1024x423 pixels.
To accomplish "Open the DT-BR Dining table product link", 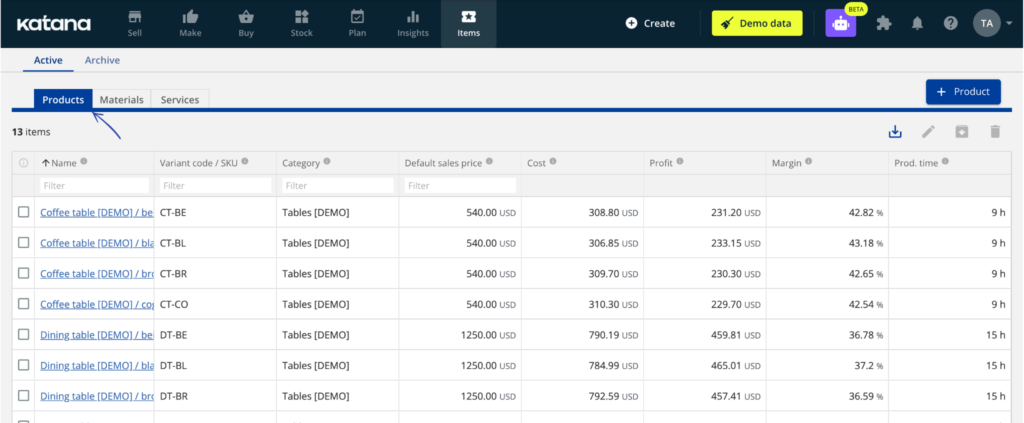I will (97, 396).
